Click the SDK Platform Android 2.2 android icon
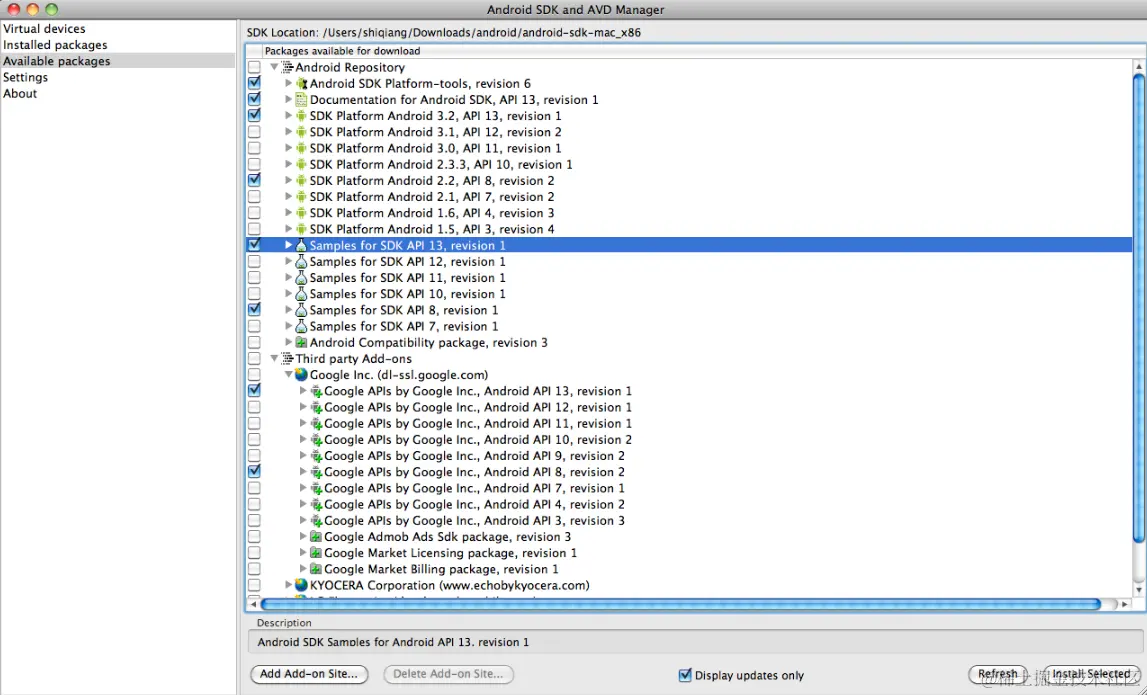Image resolution: width=1147 pixels, height=695 pixels. point(301,180)
